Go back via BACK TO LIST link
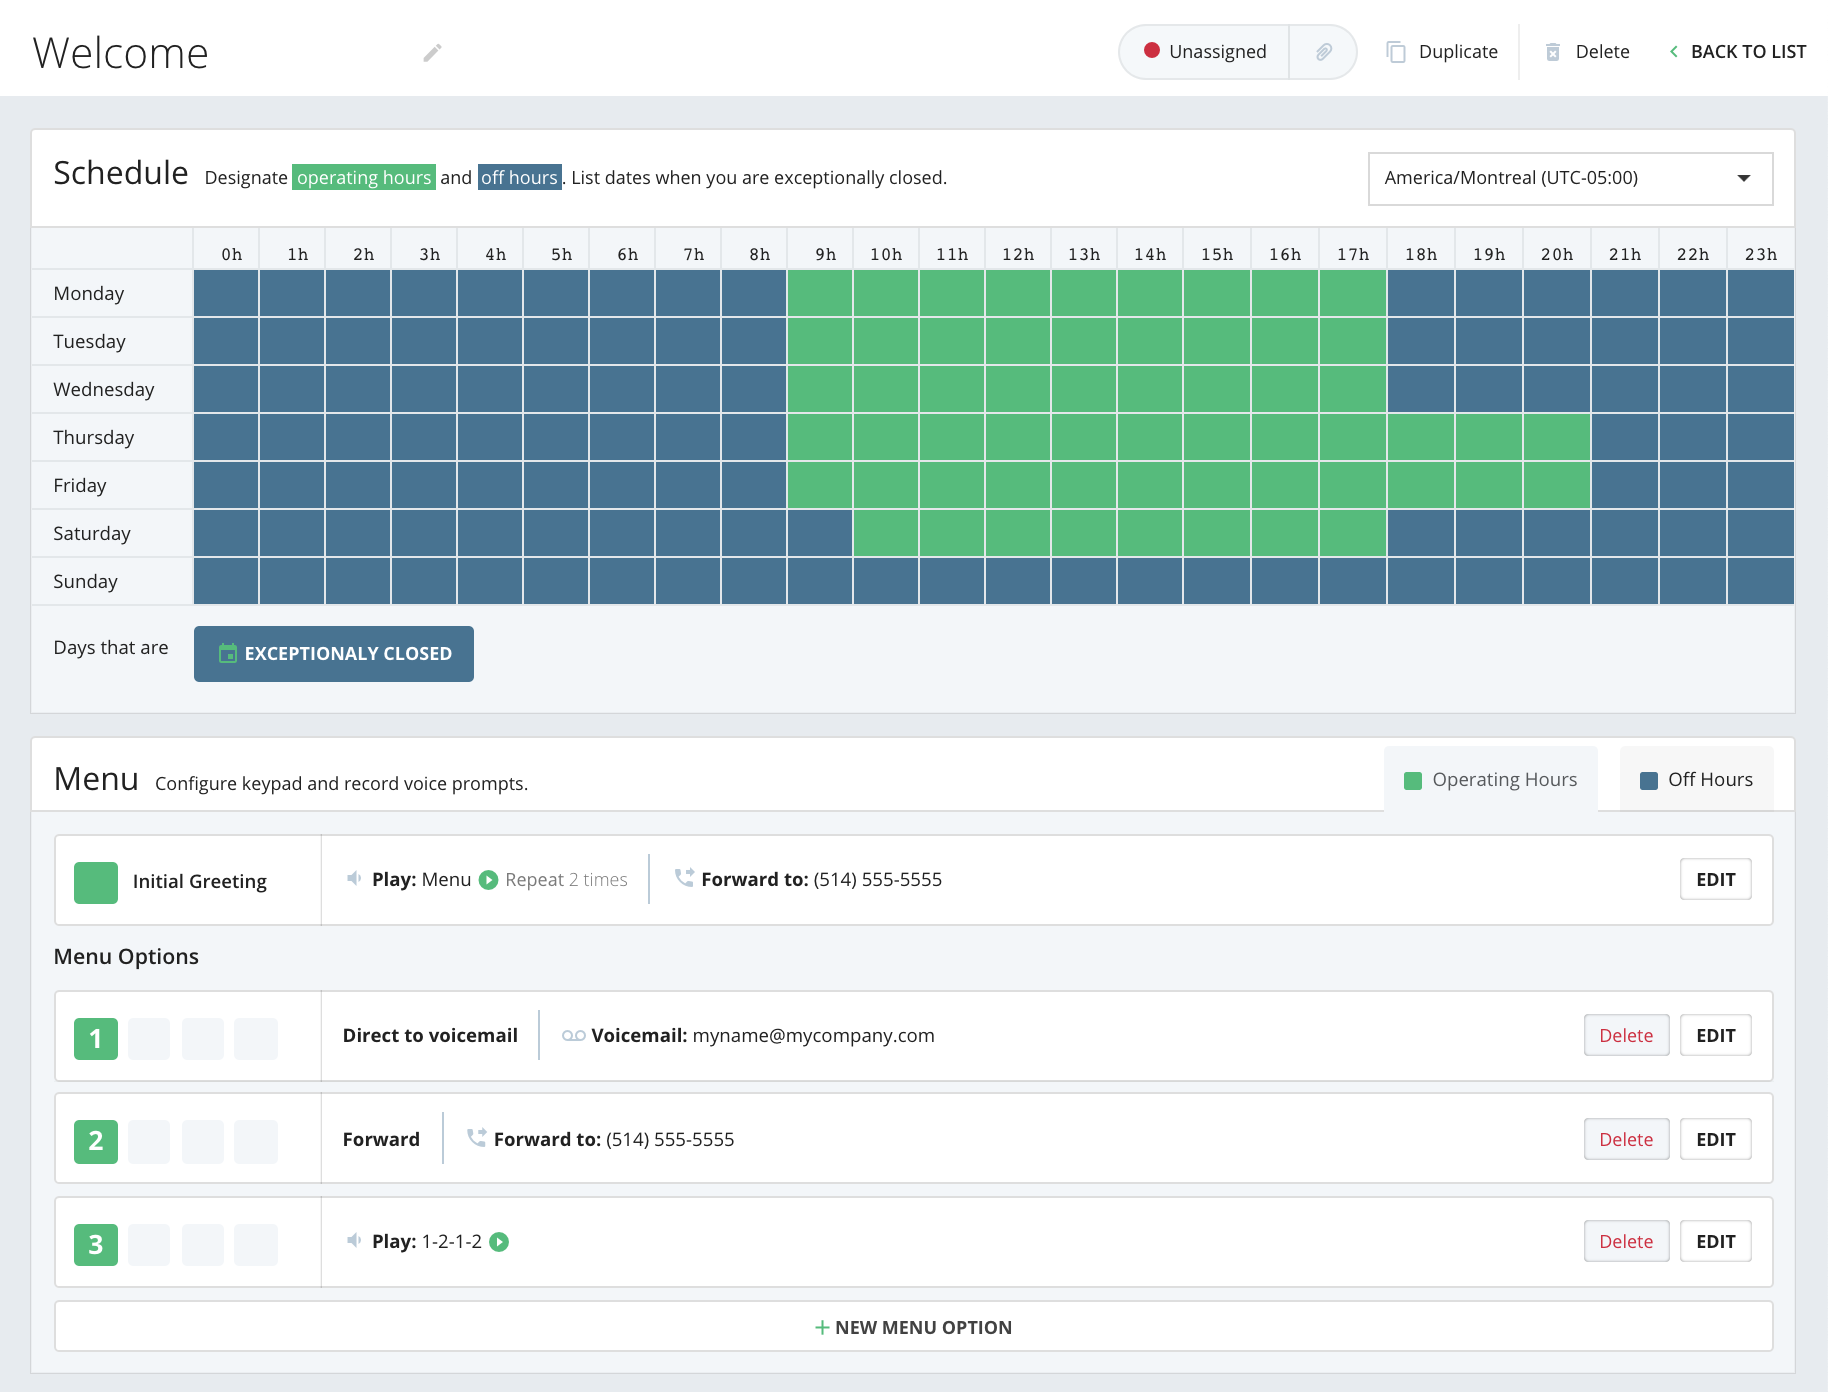The height and width of the screenshot is (1392, 1828). (1738, 52)
